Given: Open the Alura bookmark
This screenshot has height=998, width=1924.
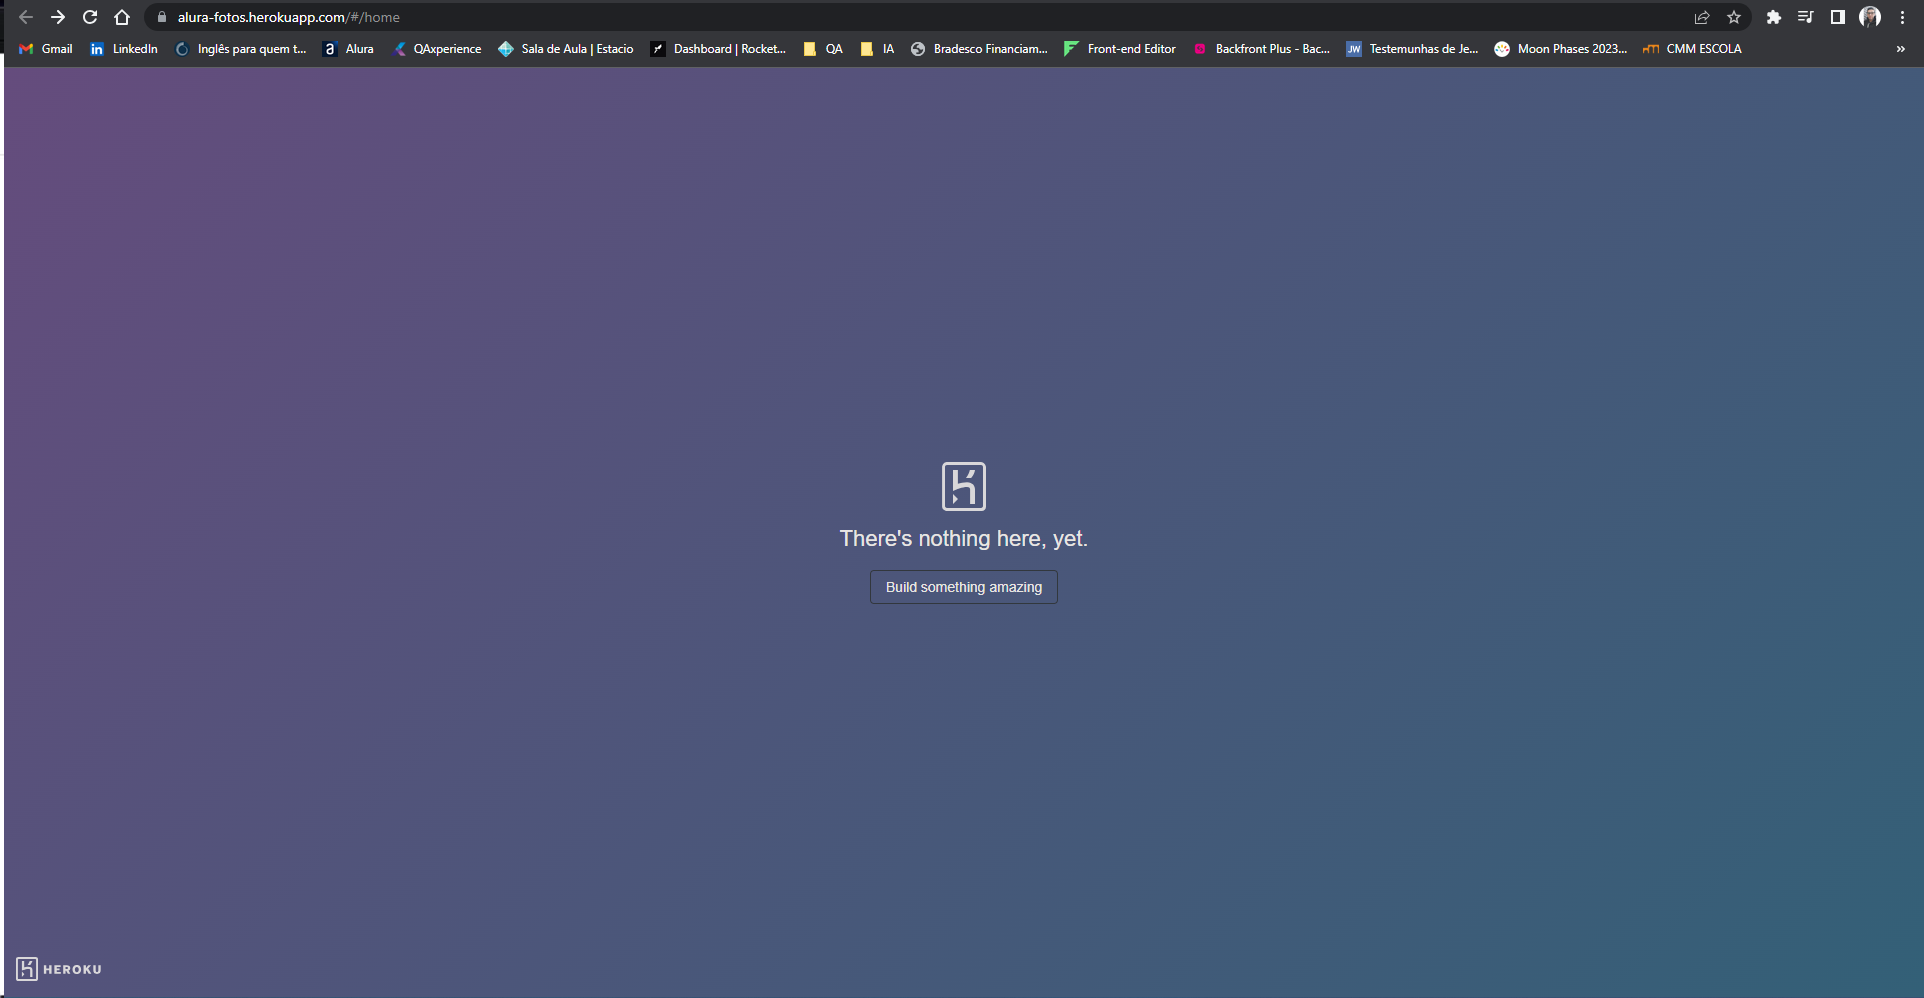Looking at the screenshot, I should tap(348, 49).
